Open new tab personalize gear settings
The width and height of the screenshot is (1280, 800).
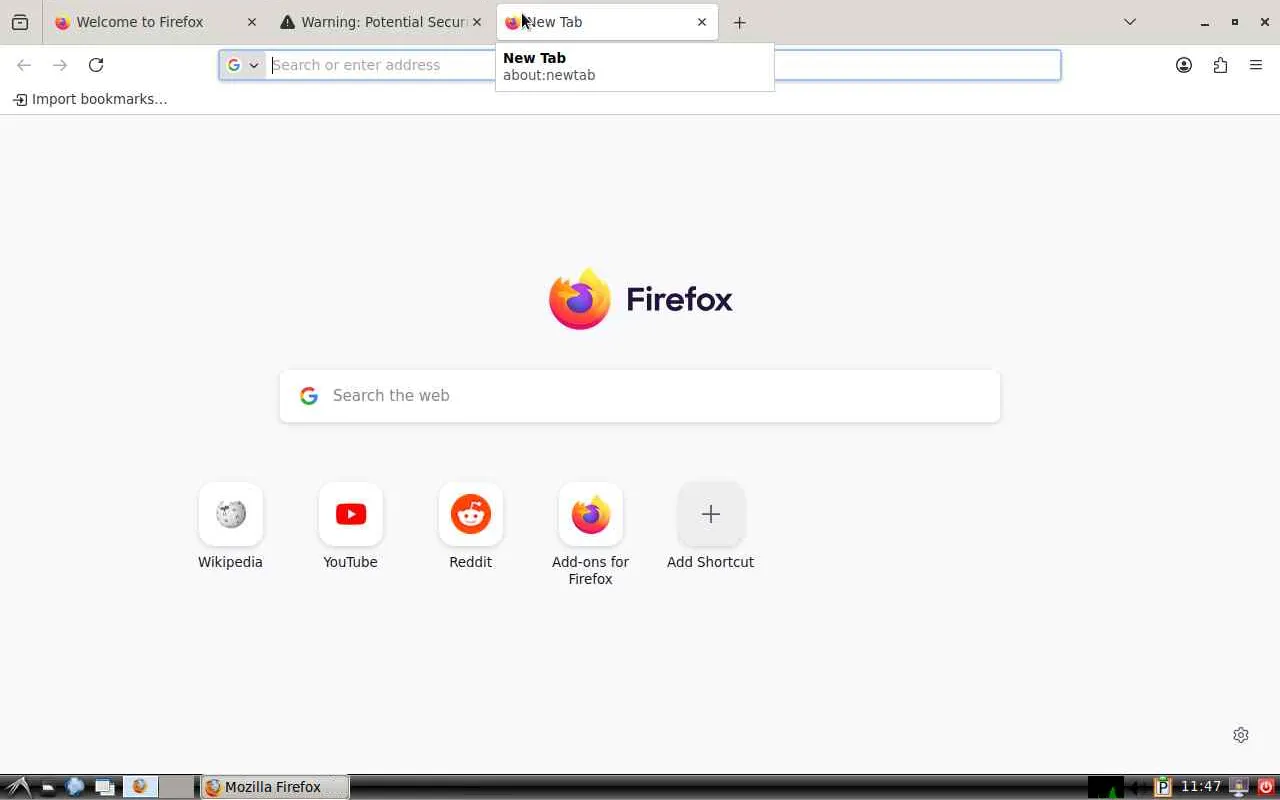tap(1241, 735)
